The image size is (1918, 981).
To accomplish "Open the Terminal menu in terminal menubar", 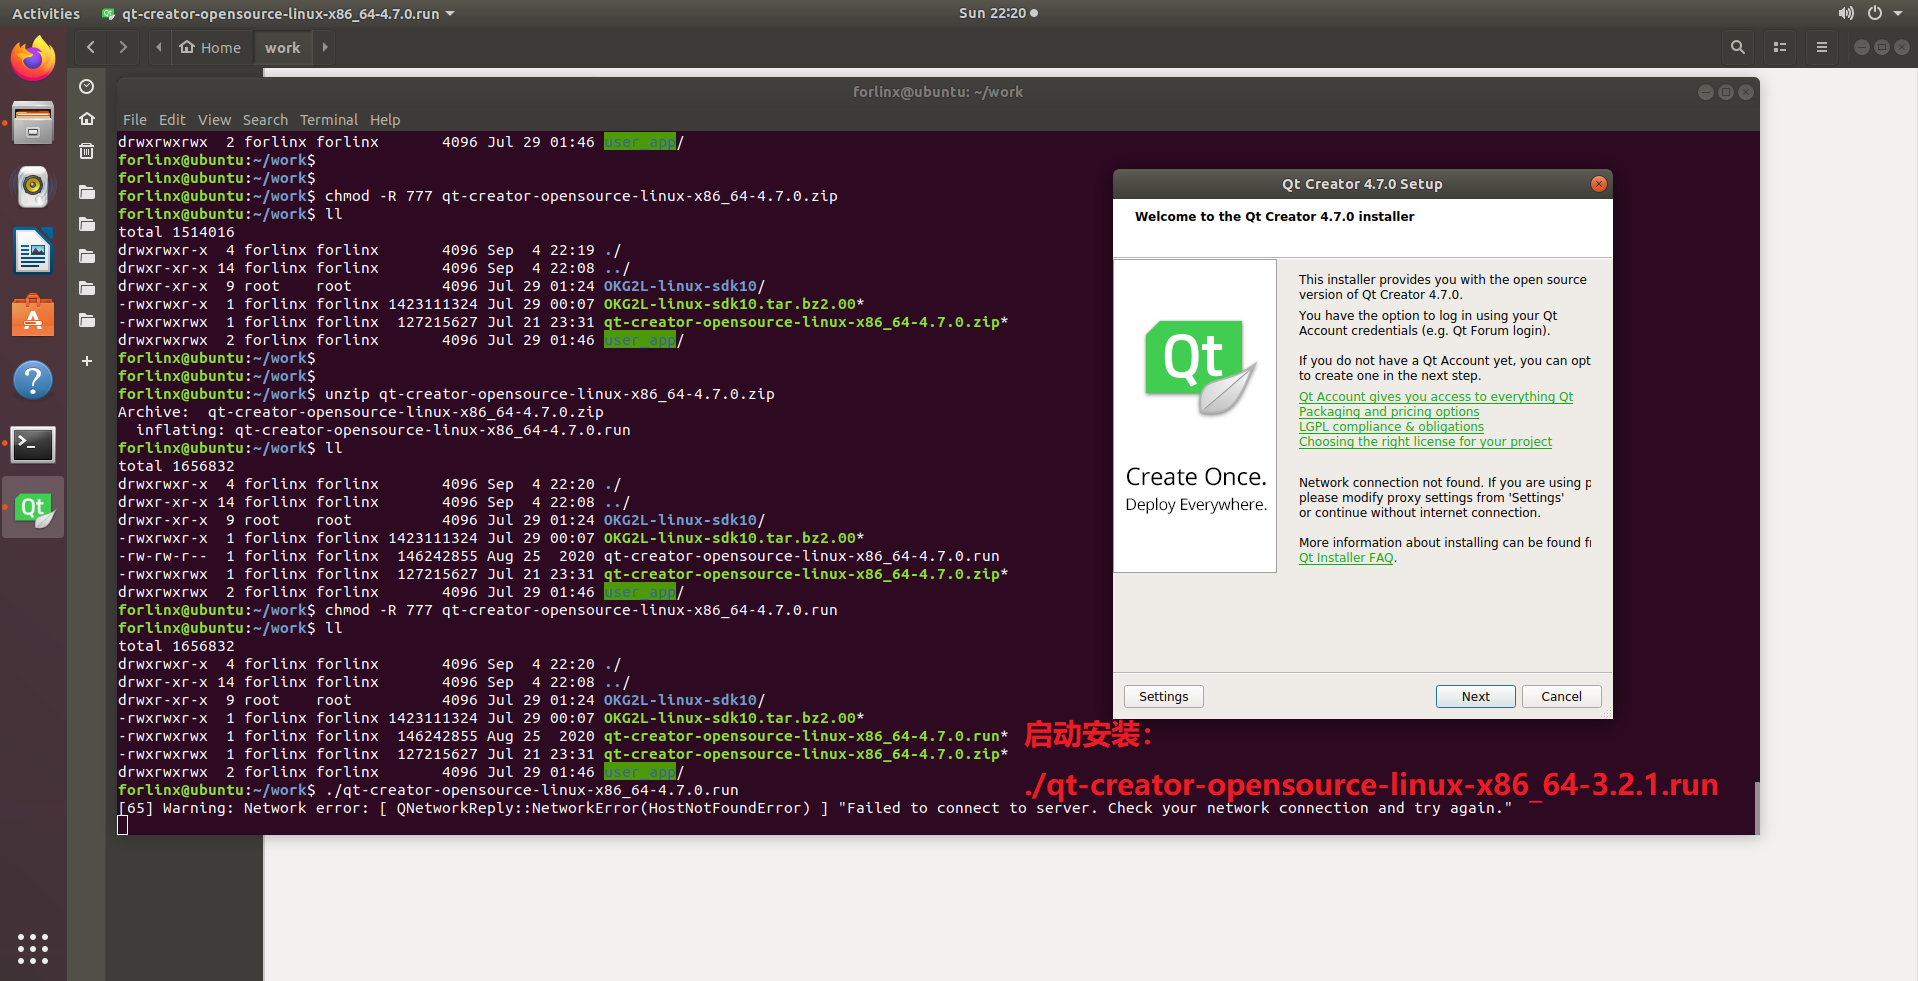I will tap(329, 120).
